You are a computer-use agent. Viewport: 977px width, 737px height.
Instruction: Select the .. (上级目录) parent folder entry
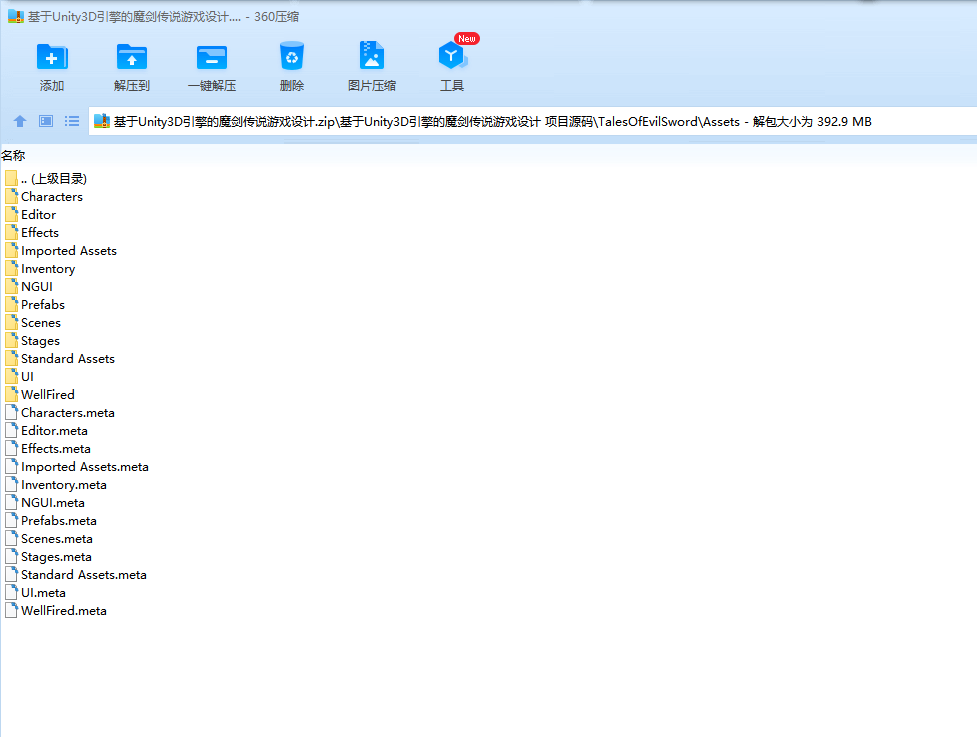pyautogui.click(x=46, y=179)
